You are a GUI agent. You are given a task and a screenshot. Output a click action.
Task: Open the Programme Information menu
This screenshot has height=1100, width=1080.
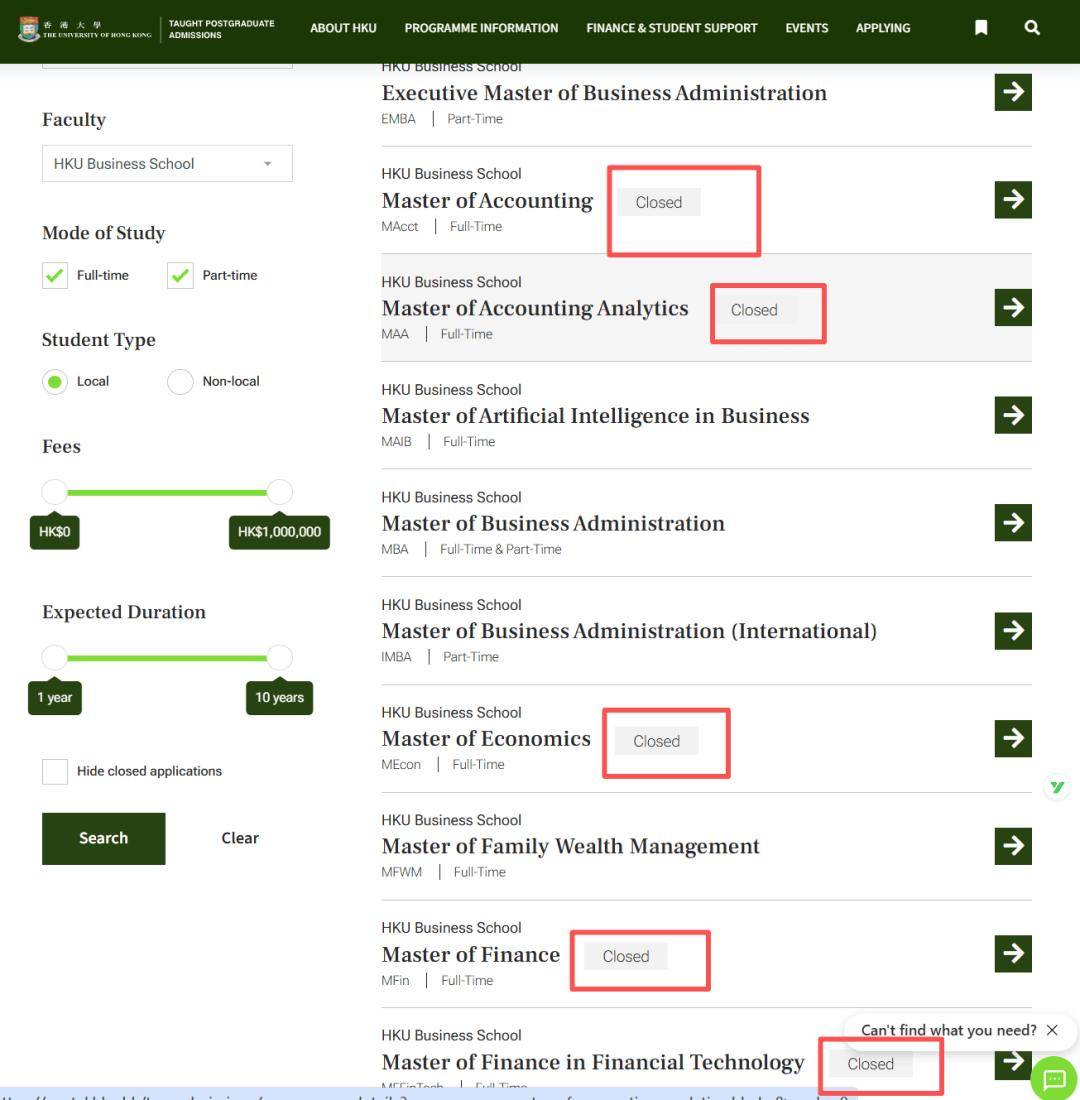(481, 28)
